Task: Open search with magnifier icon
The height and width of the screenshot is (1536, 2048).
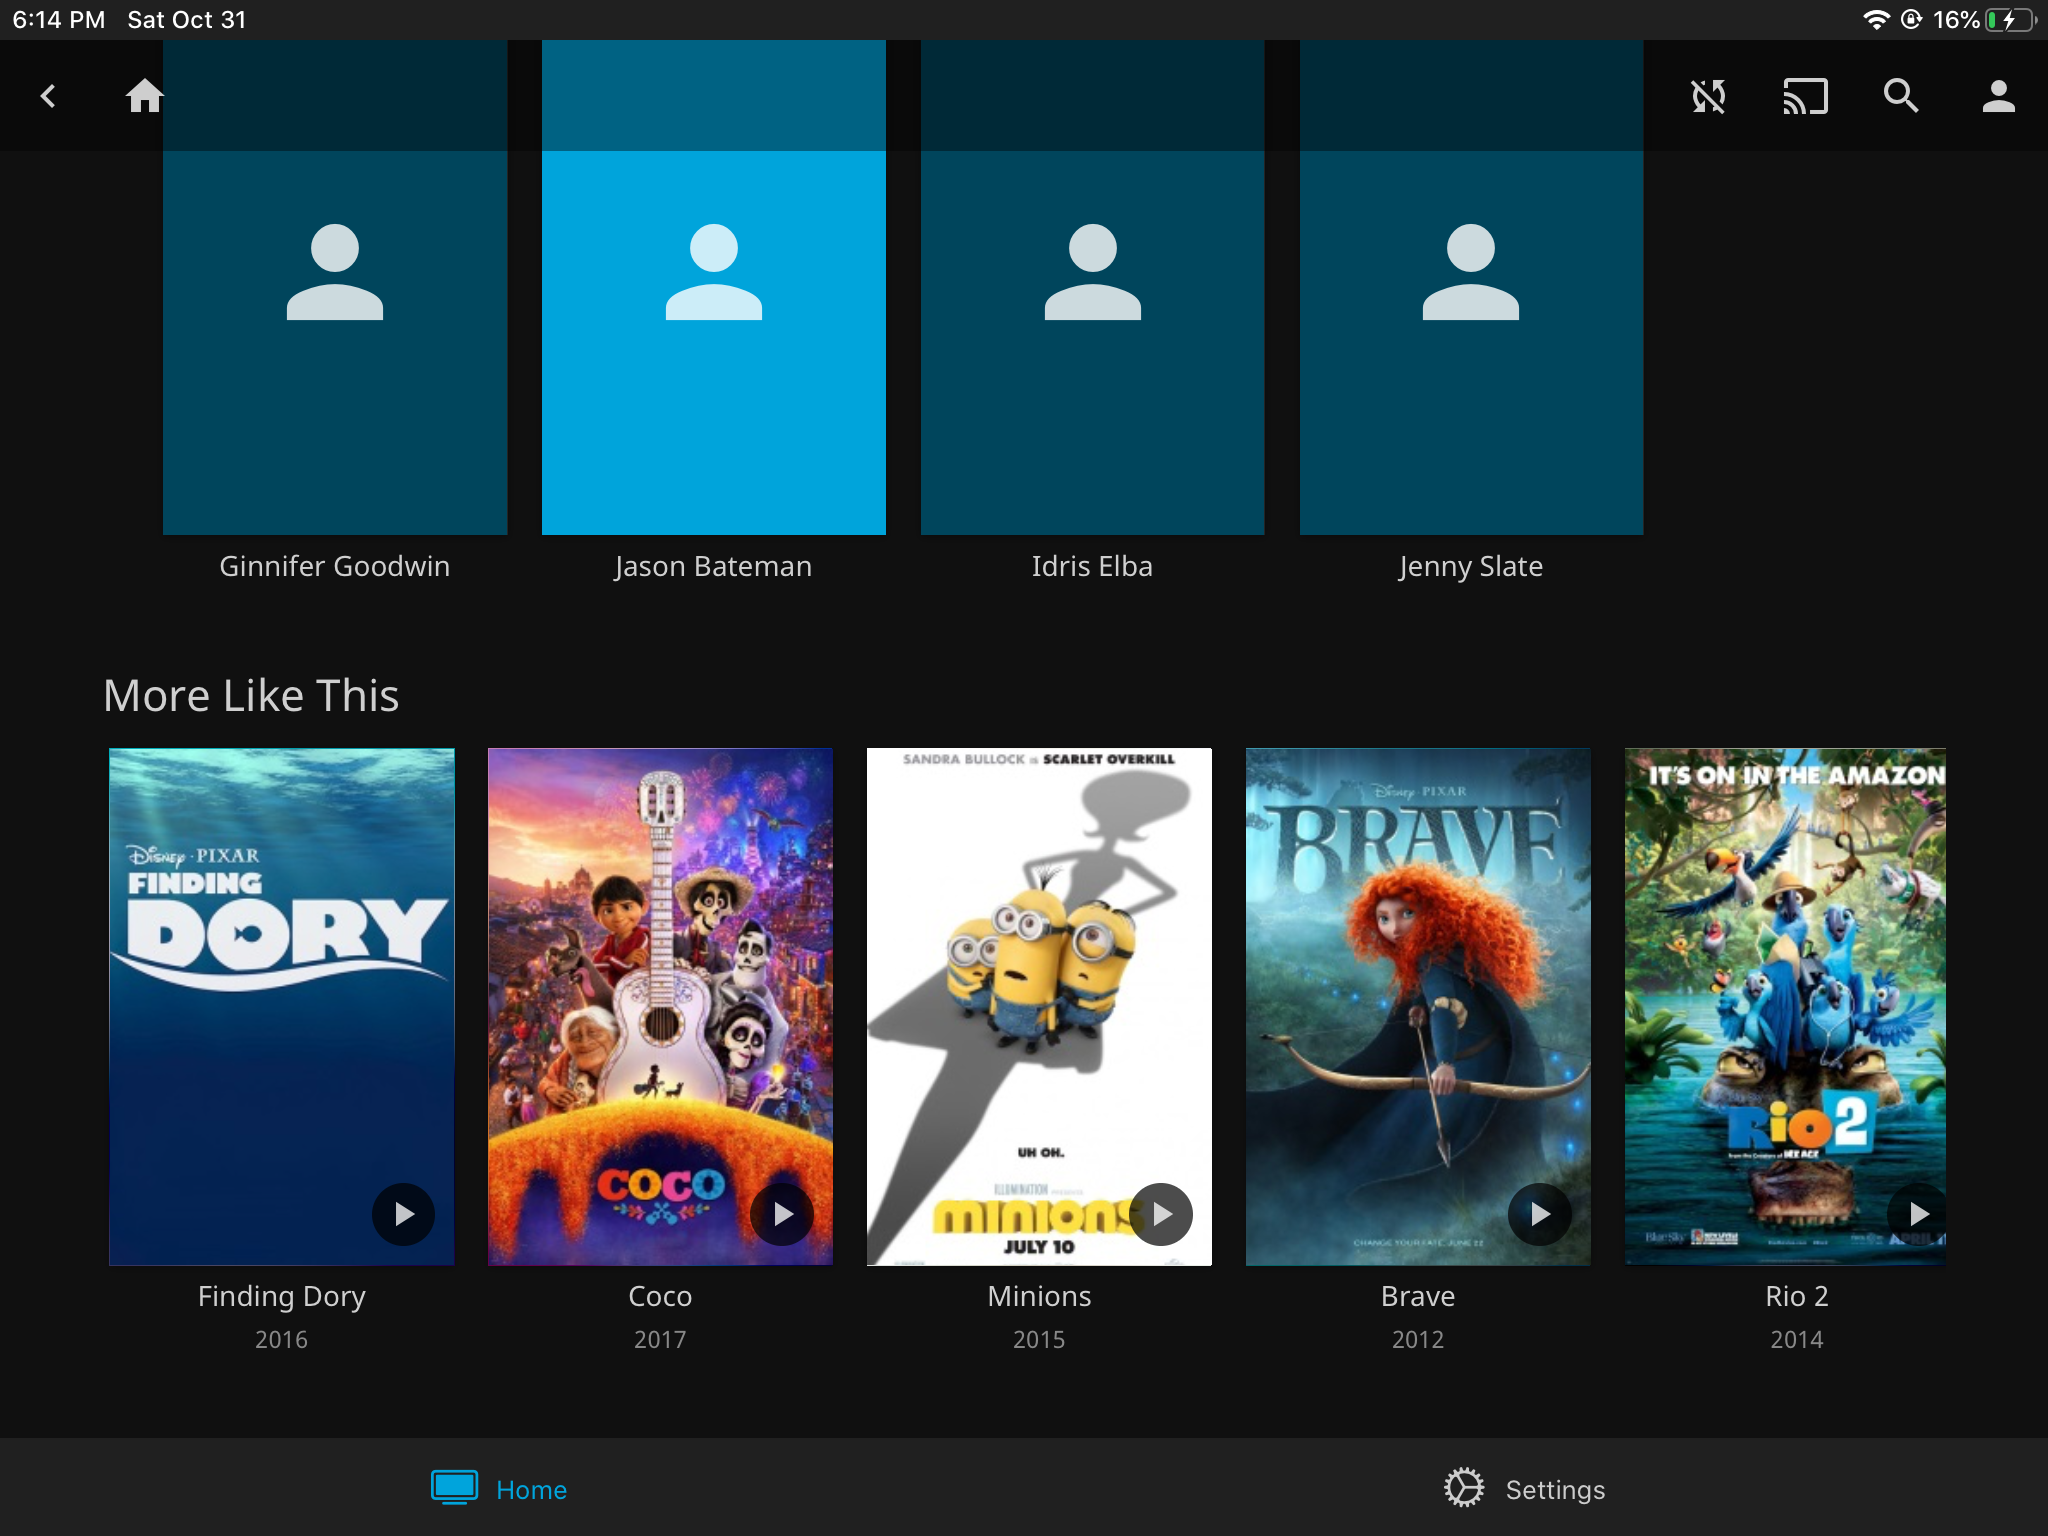Action: tap(1901, 96)
